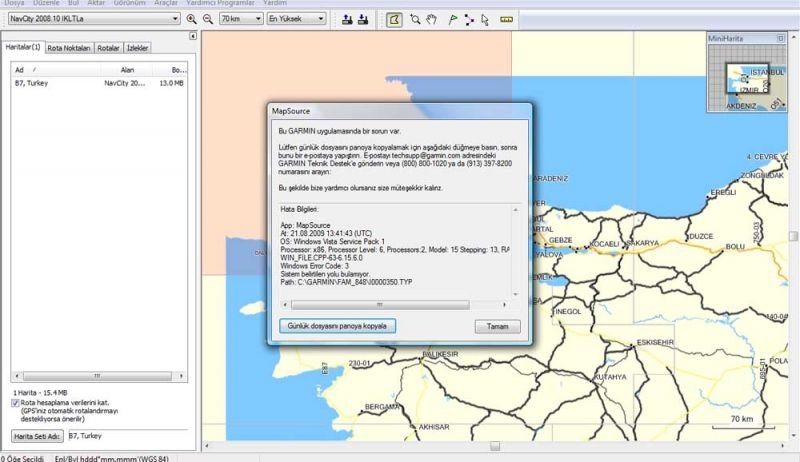
Task: Select the Route tool icon
Action: [x=469, y=19]
